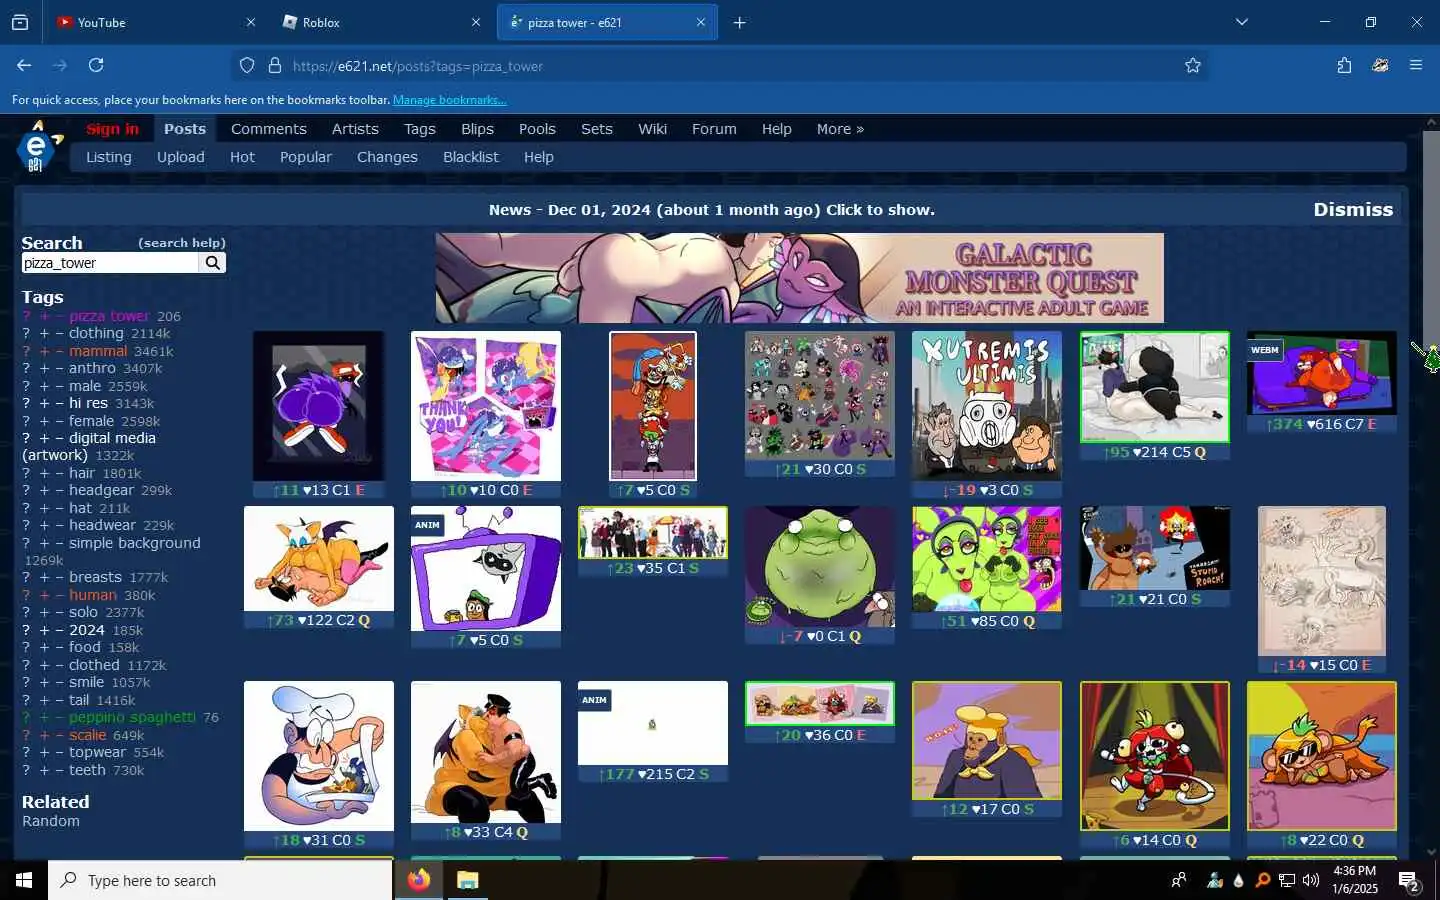1440x900 pixels.
Task: Open the Upload submenu link
Action: [180, 157]
